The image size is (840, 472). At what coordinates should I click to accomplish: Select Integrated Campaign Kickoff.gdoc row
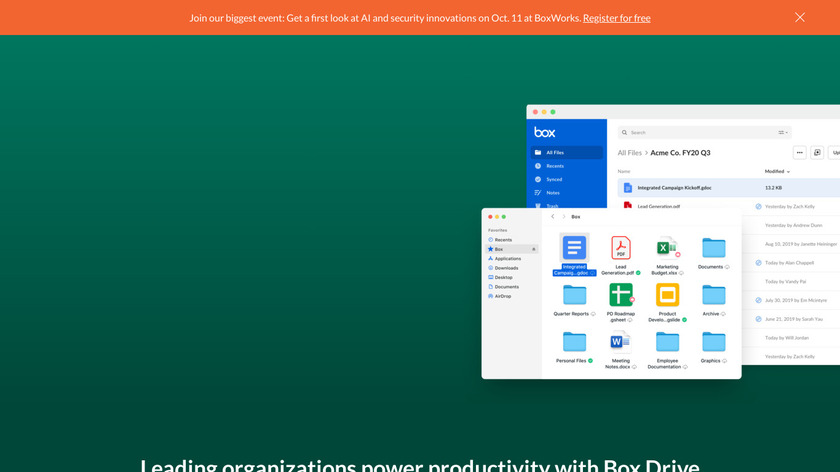(x=729, y=188)
